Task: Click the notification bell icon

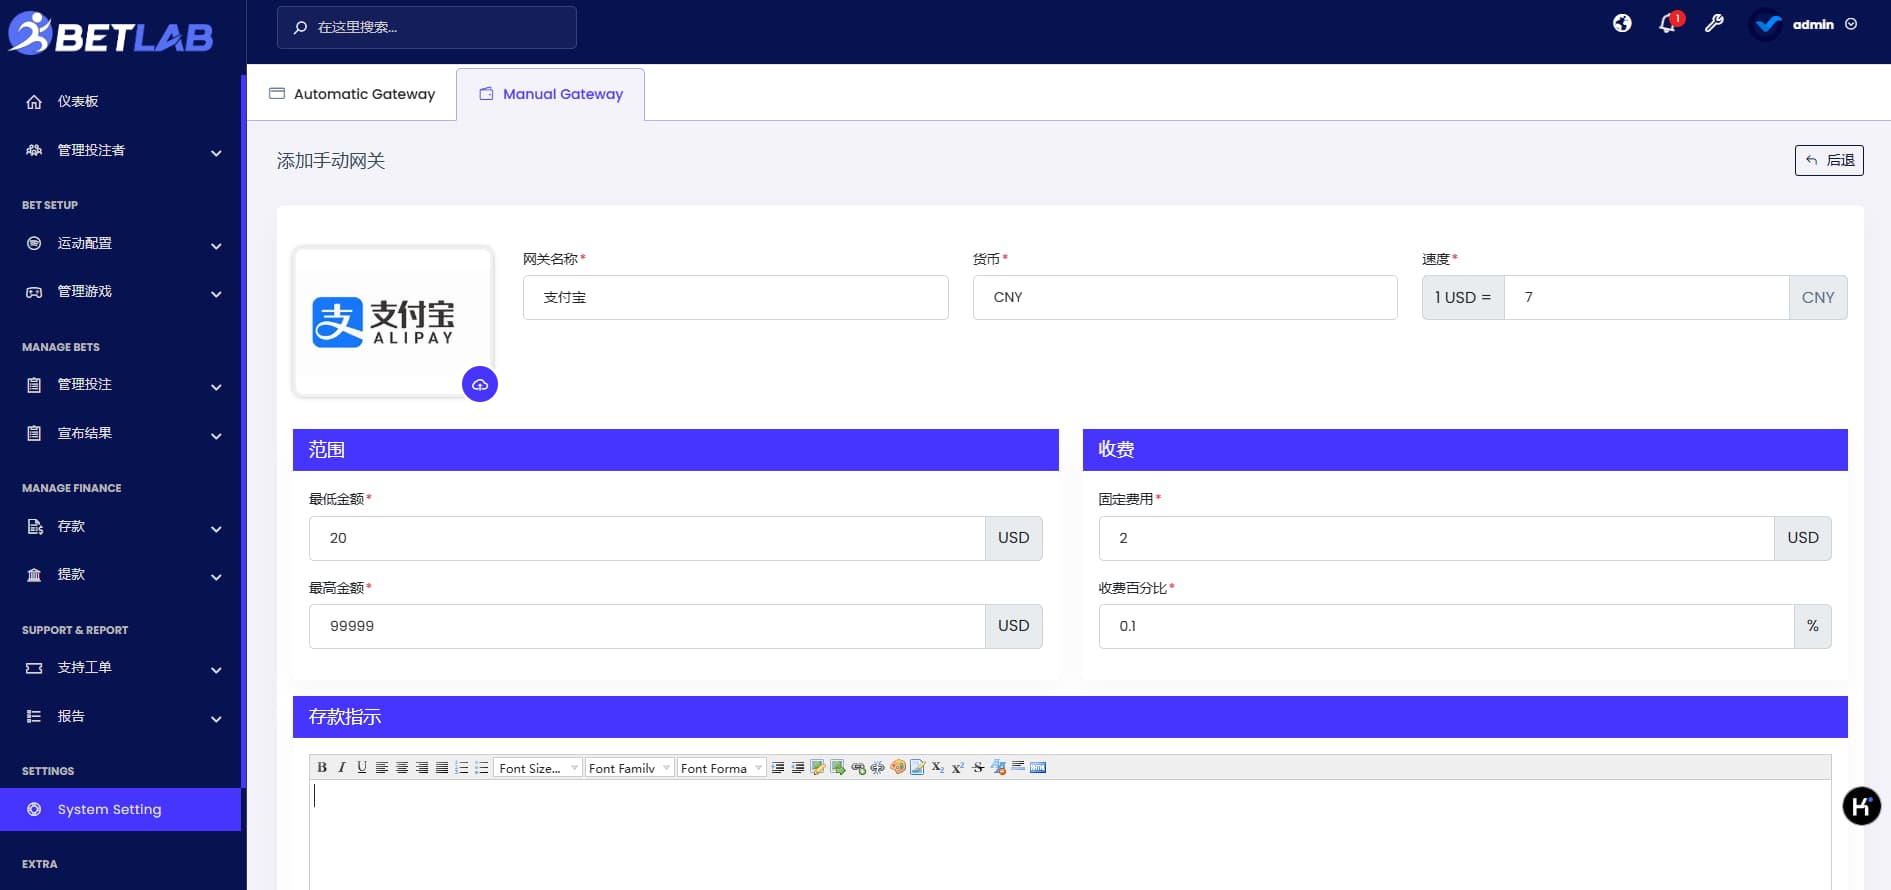Action: 1667,24
